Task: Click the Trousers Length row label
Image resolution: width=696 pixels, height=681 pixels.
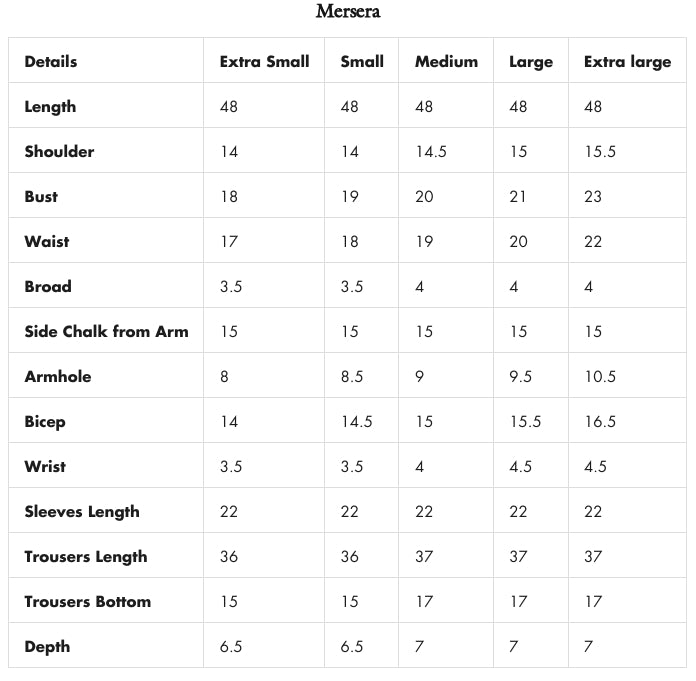Action: pyautogui.click(x=86, y=556)
